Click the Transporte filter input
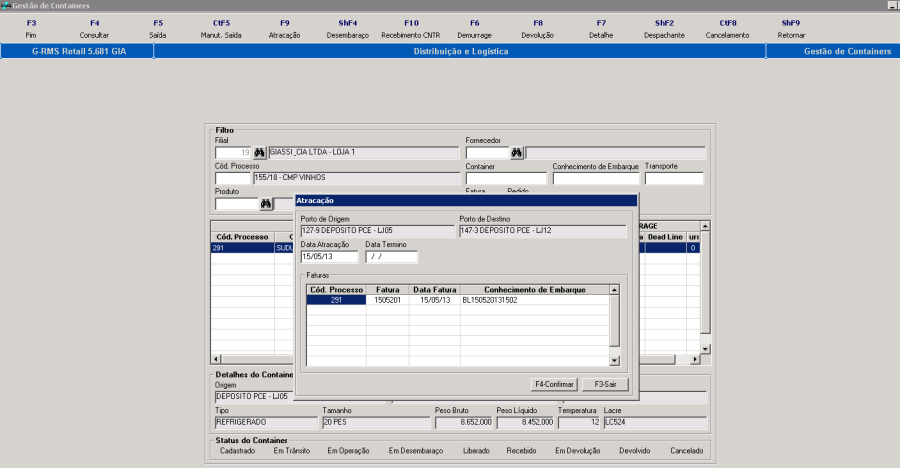The image size is (900, 468). (x=674, y=179)
